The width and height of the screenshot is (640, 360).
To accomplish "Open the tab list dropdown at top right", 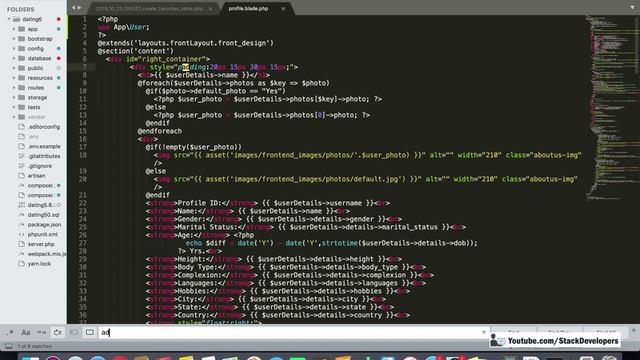I will click(633, 7).
